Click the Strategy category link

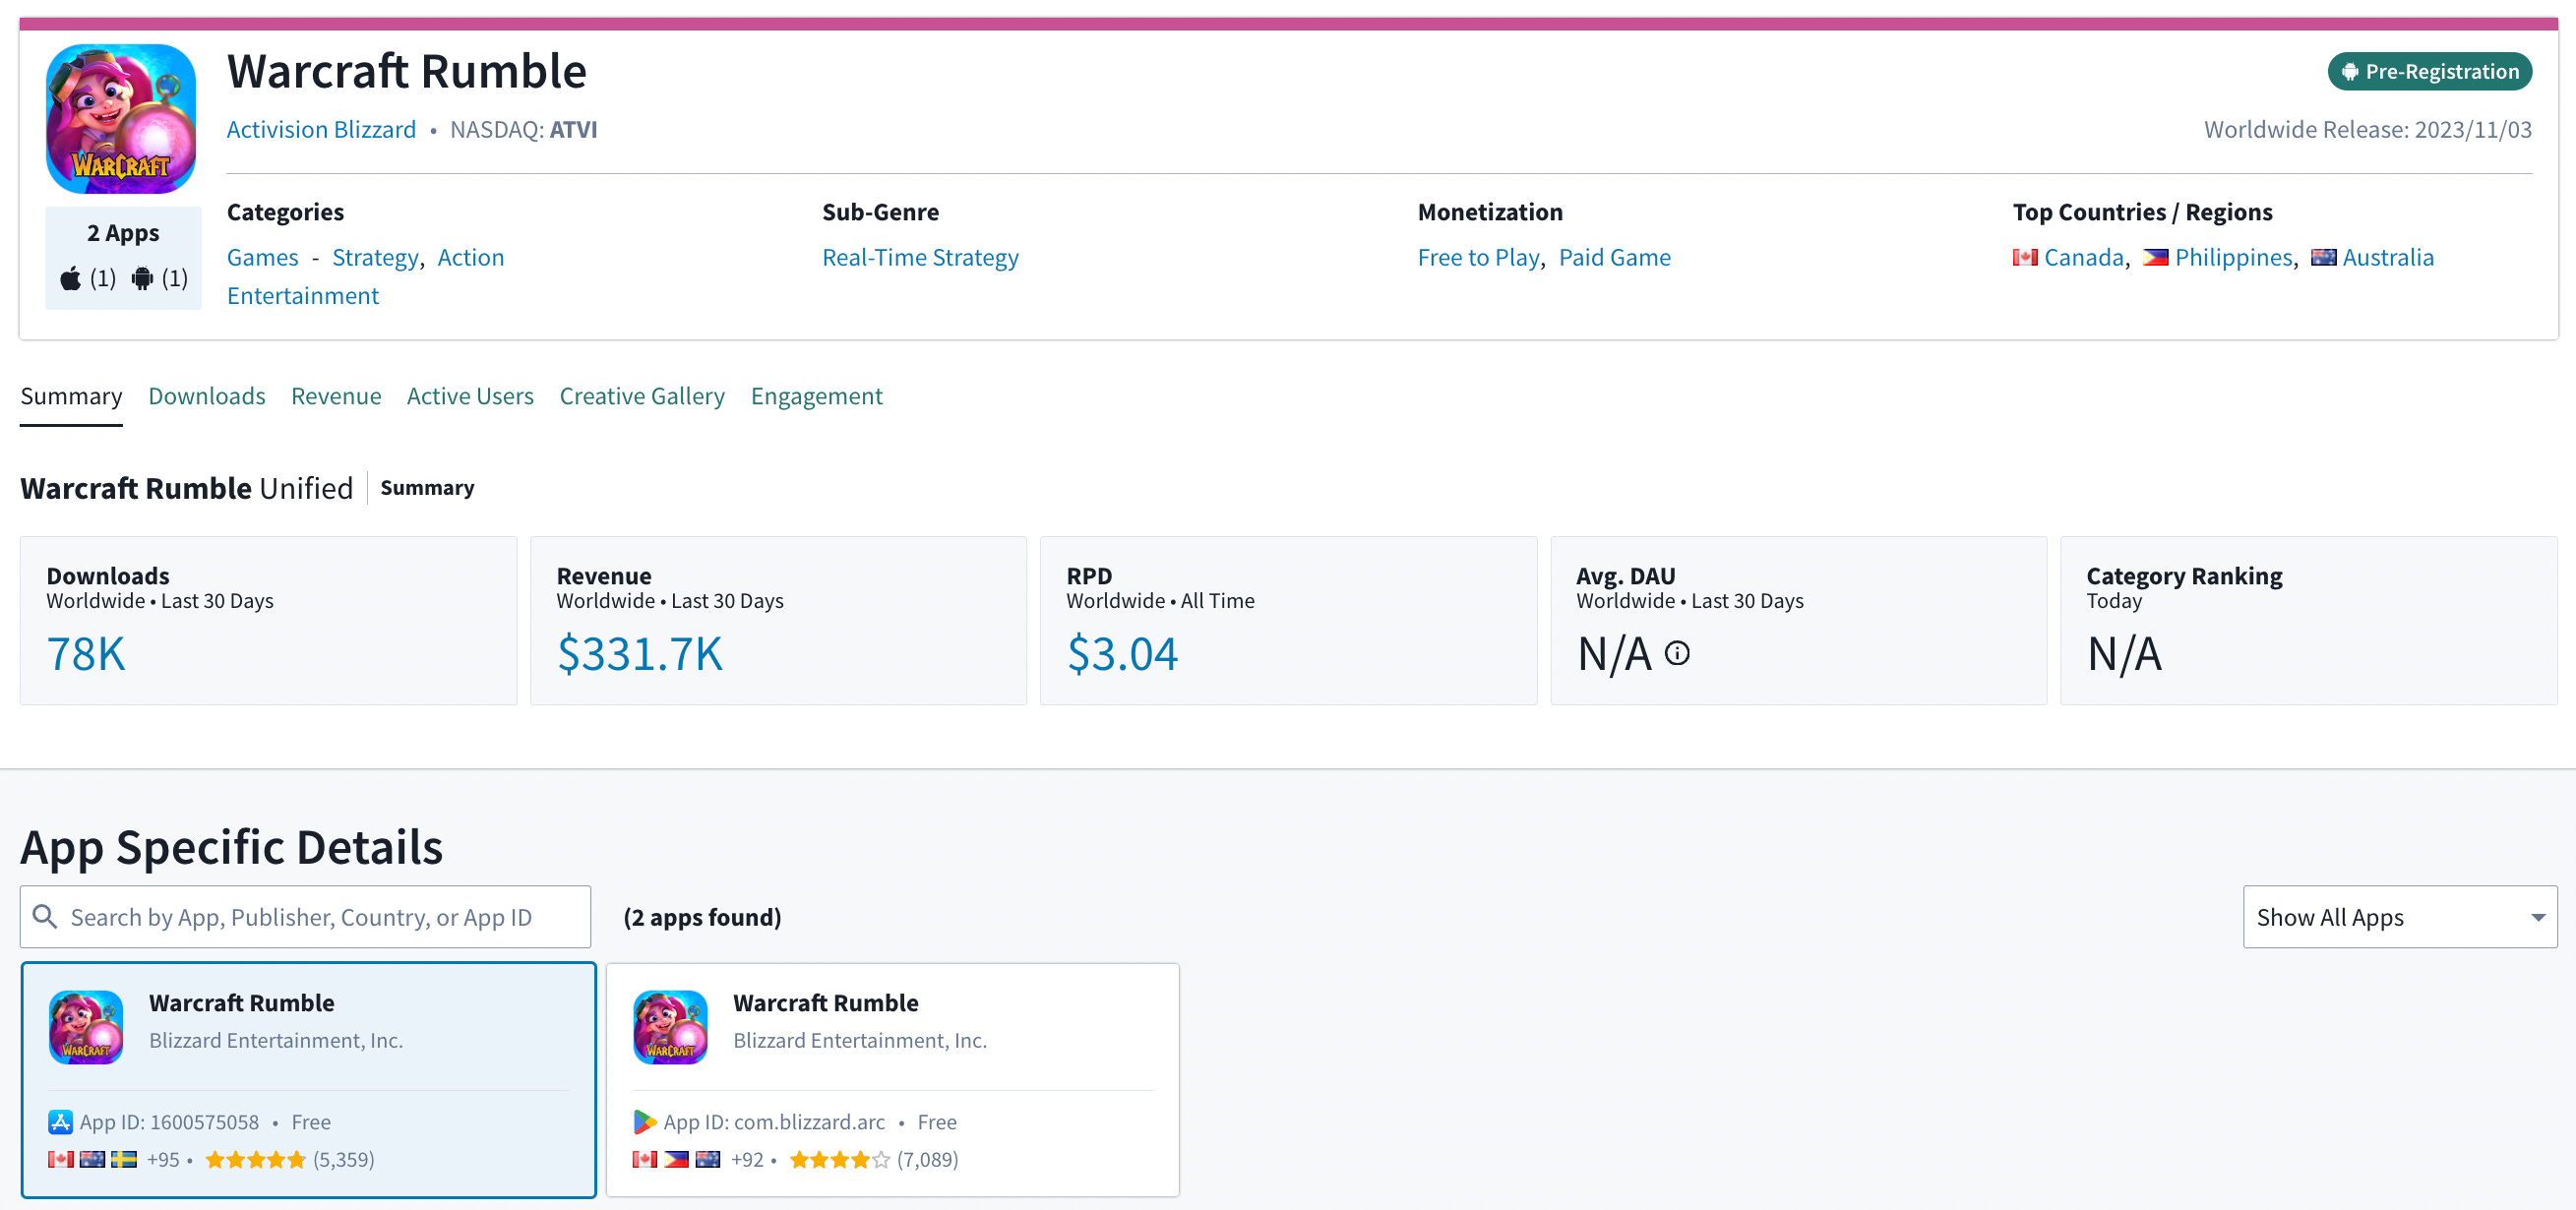click(375, 257)
